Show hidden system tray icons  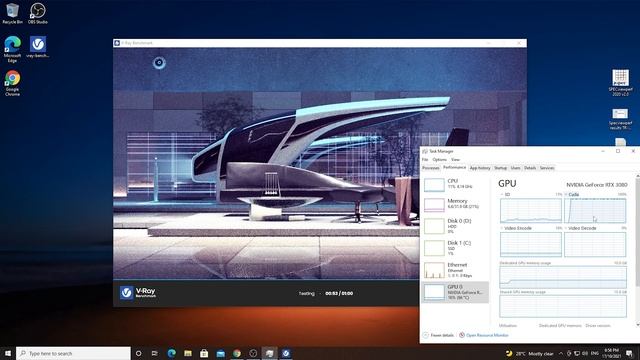click(561, 353)
